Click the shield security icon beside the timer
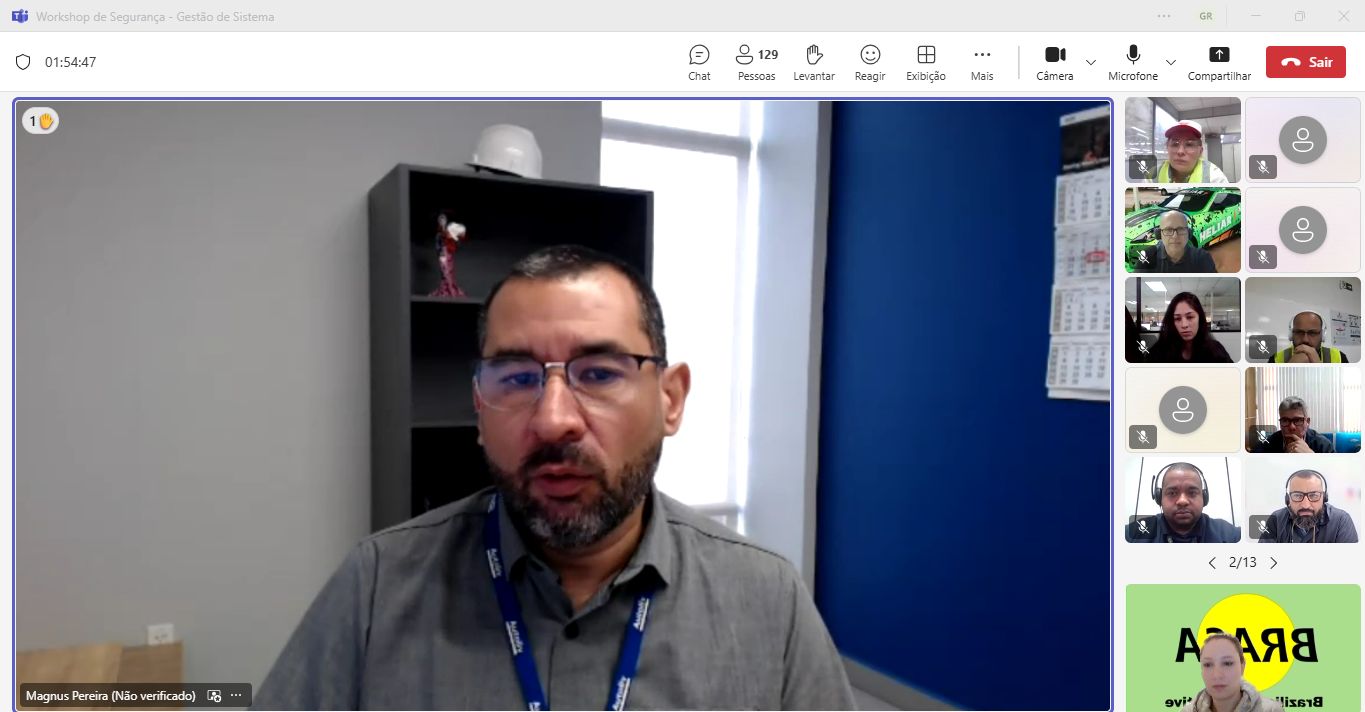1365x712 pixels. 23,62
